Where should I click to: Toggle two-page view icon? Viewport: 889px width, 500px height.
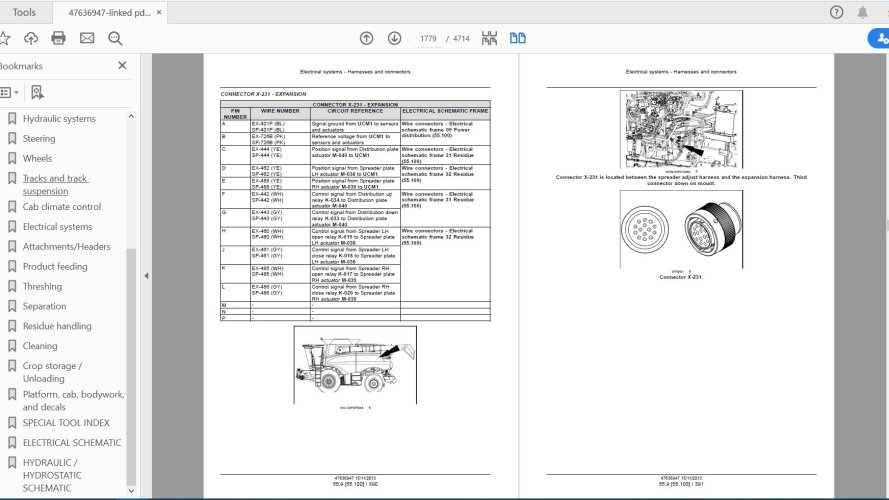(x=517, y=38)
